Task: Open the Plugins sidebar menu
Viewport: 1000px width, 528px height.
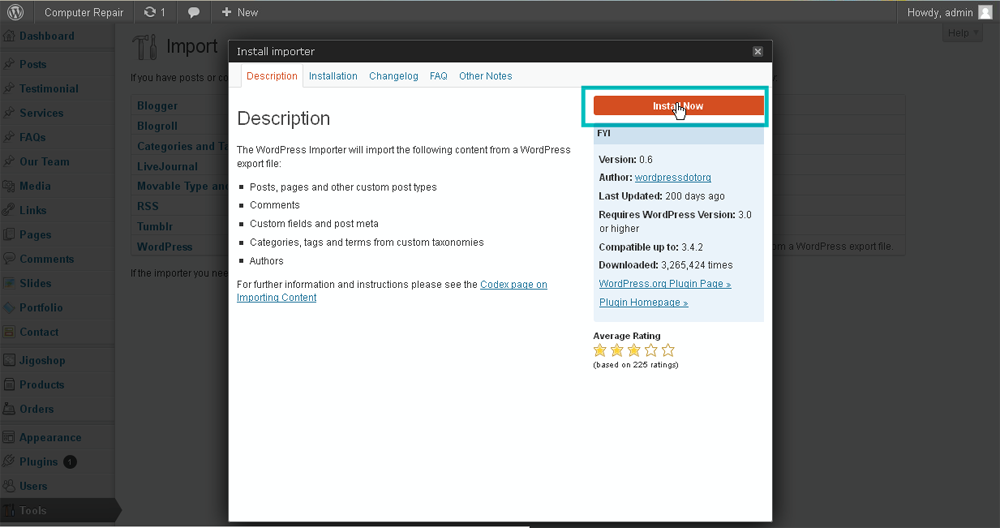Action: click(x=38, y=462)
